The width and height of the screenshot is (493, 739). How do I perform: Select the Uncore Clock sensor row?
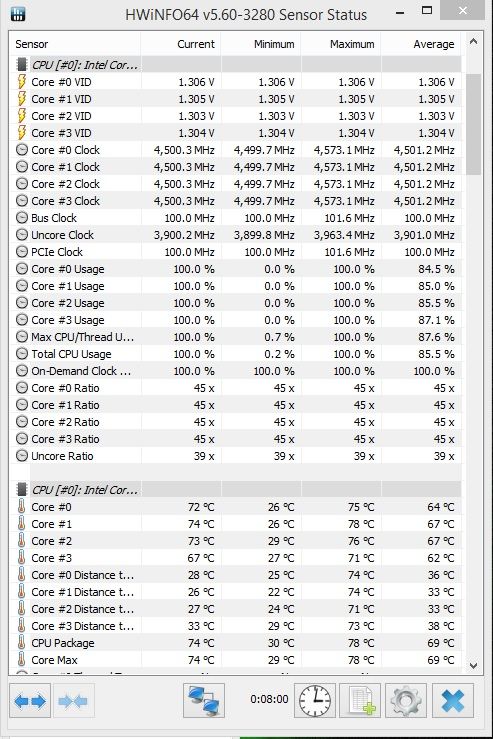pos(236,235)
